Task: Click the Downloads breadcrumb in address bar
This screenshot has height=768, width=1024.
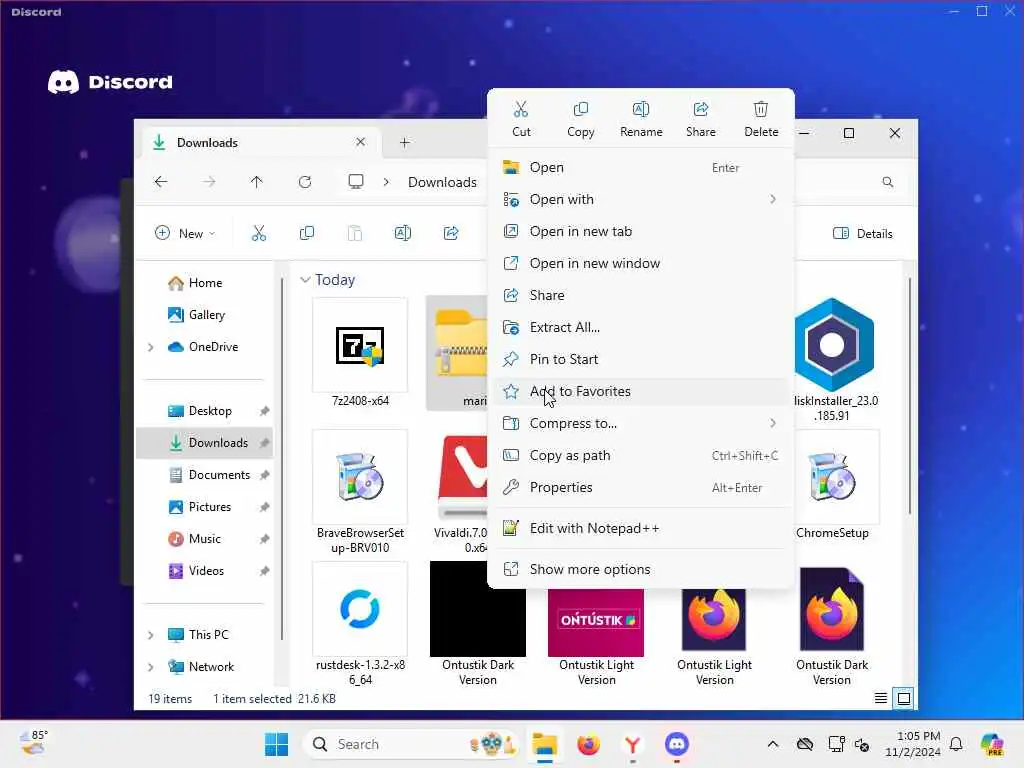Action: pyautogui.click(x=442, y=182)
